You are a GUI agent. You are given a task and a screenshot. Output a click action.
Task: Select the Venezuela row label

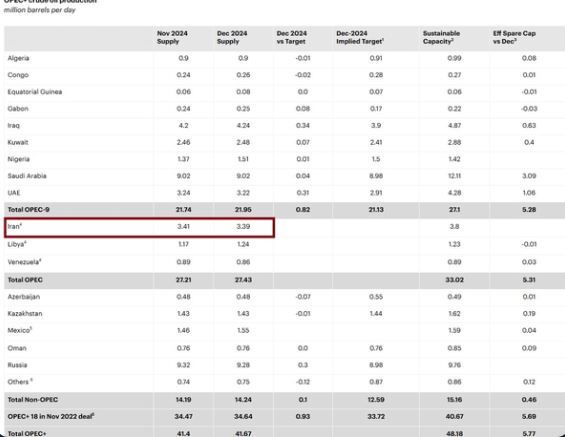click(24, 262)
